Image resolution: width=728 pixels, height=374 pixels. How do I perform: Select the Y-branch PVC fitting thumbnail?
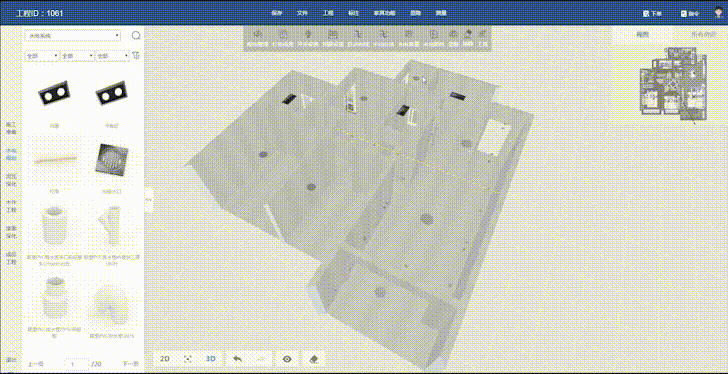point(110,227)
